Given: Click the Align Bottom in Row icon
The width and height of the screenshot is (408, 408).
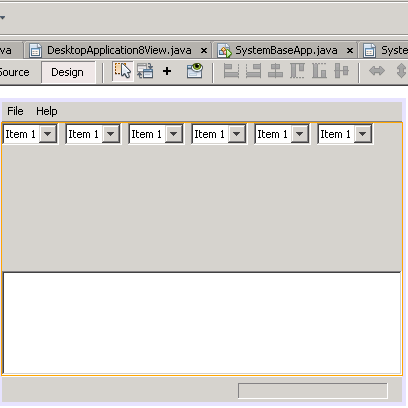Looking at the screenshot, I should pyautogui.click(x=319, y=71).
